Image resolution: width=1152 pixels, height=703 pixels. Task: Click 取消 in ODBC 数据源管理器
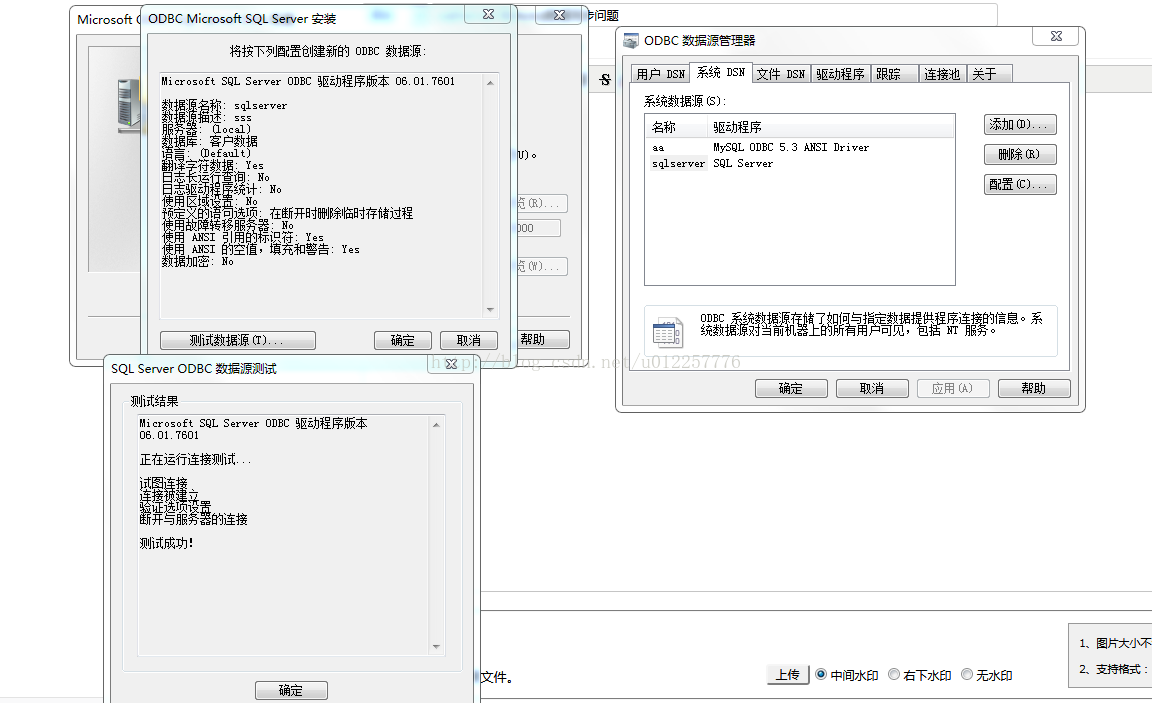872,389
